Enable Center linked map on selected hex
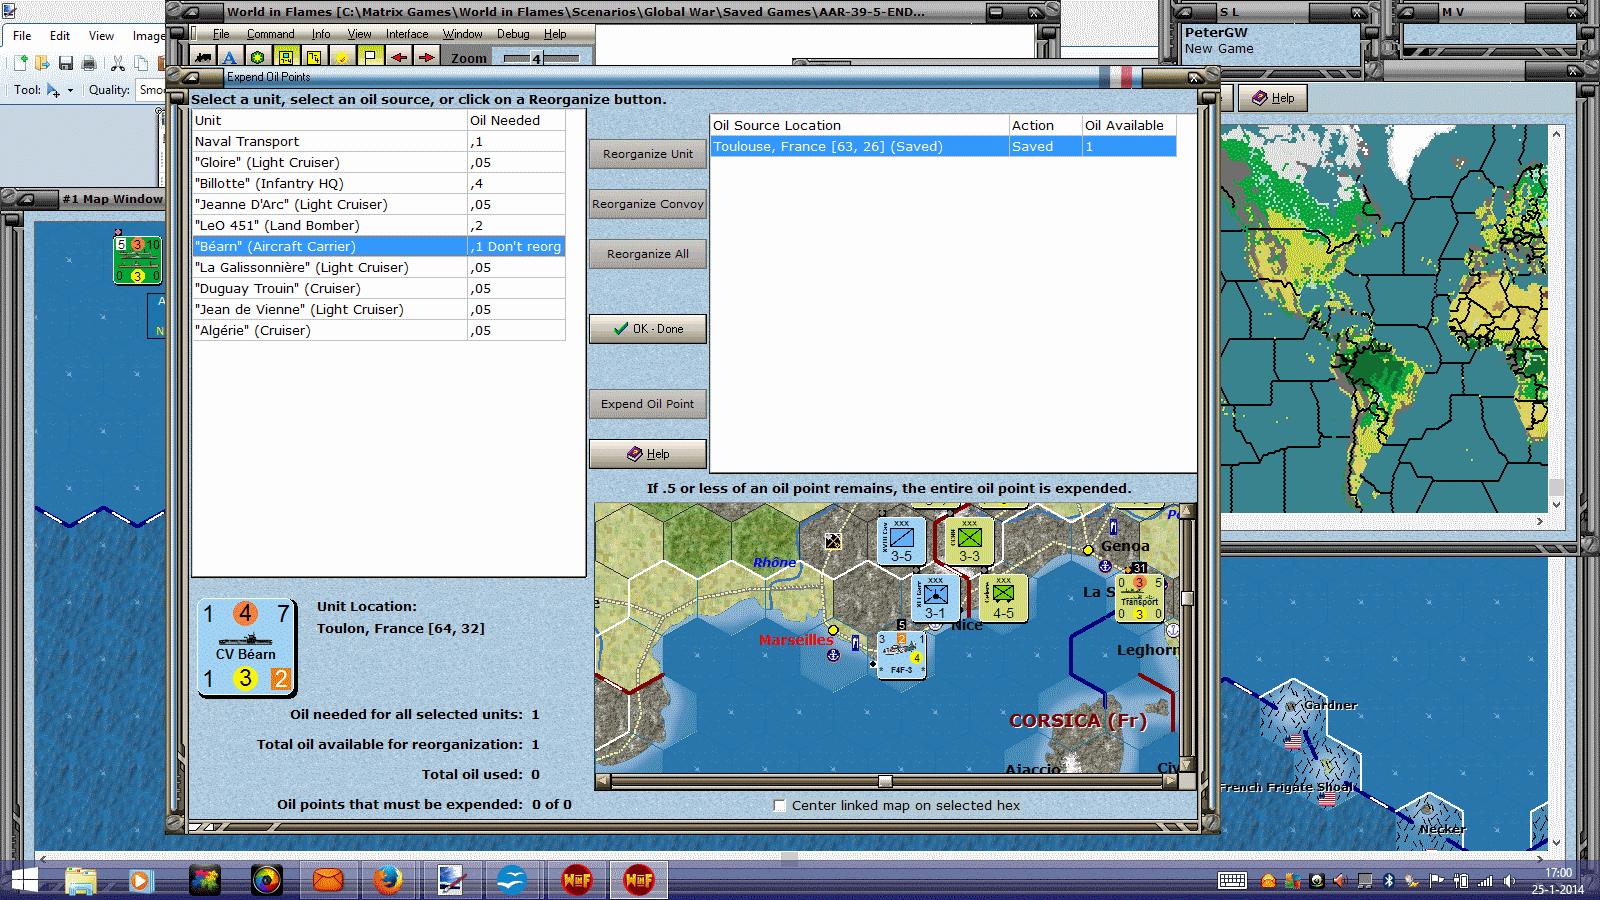This screenshot has height=900, width=1600. tap(780, 805)
